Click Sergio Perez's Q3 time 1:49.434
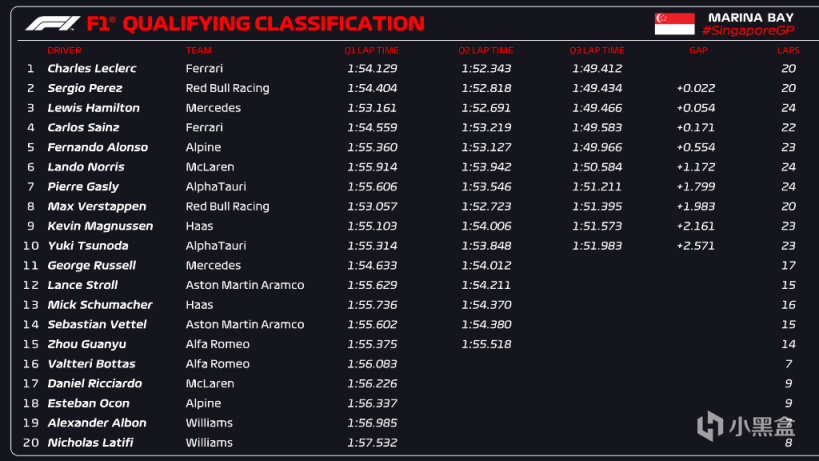Image resolution: width=819 pixels, height=461 pixels. pos(597,88)
